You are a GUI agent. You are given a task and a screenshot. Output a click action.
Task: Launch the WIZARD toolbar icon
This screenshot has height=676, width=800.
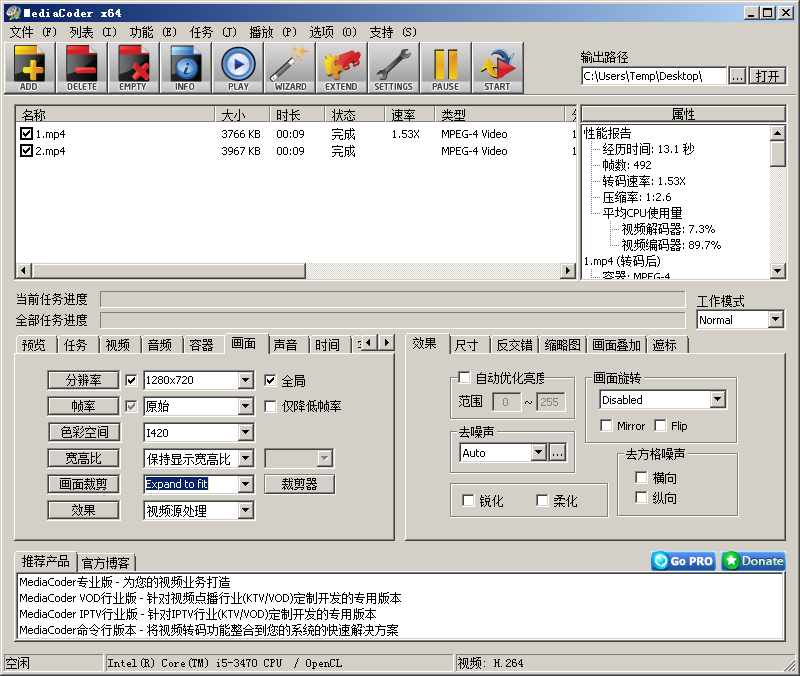pyautogui.click(x=290, y=67)
